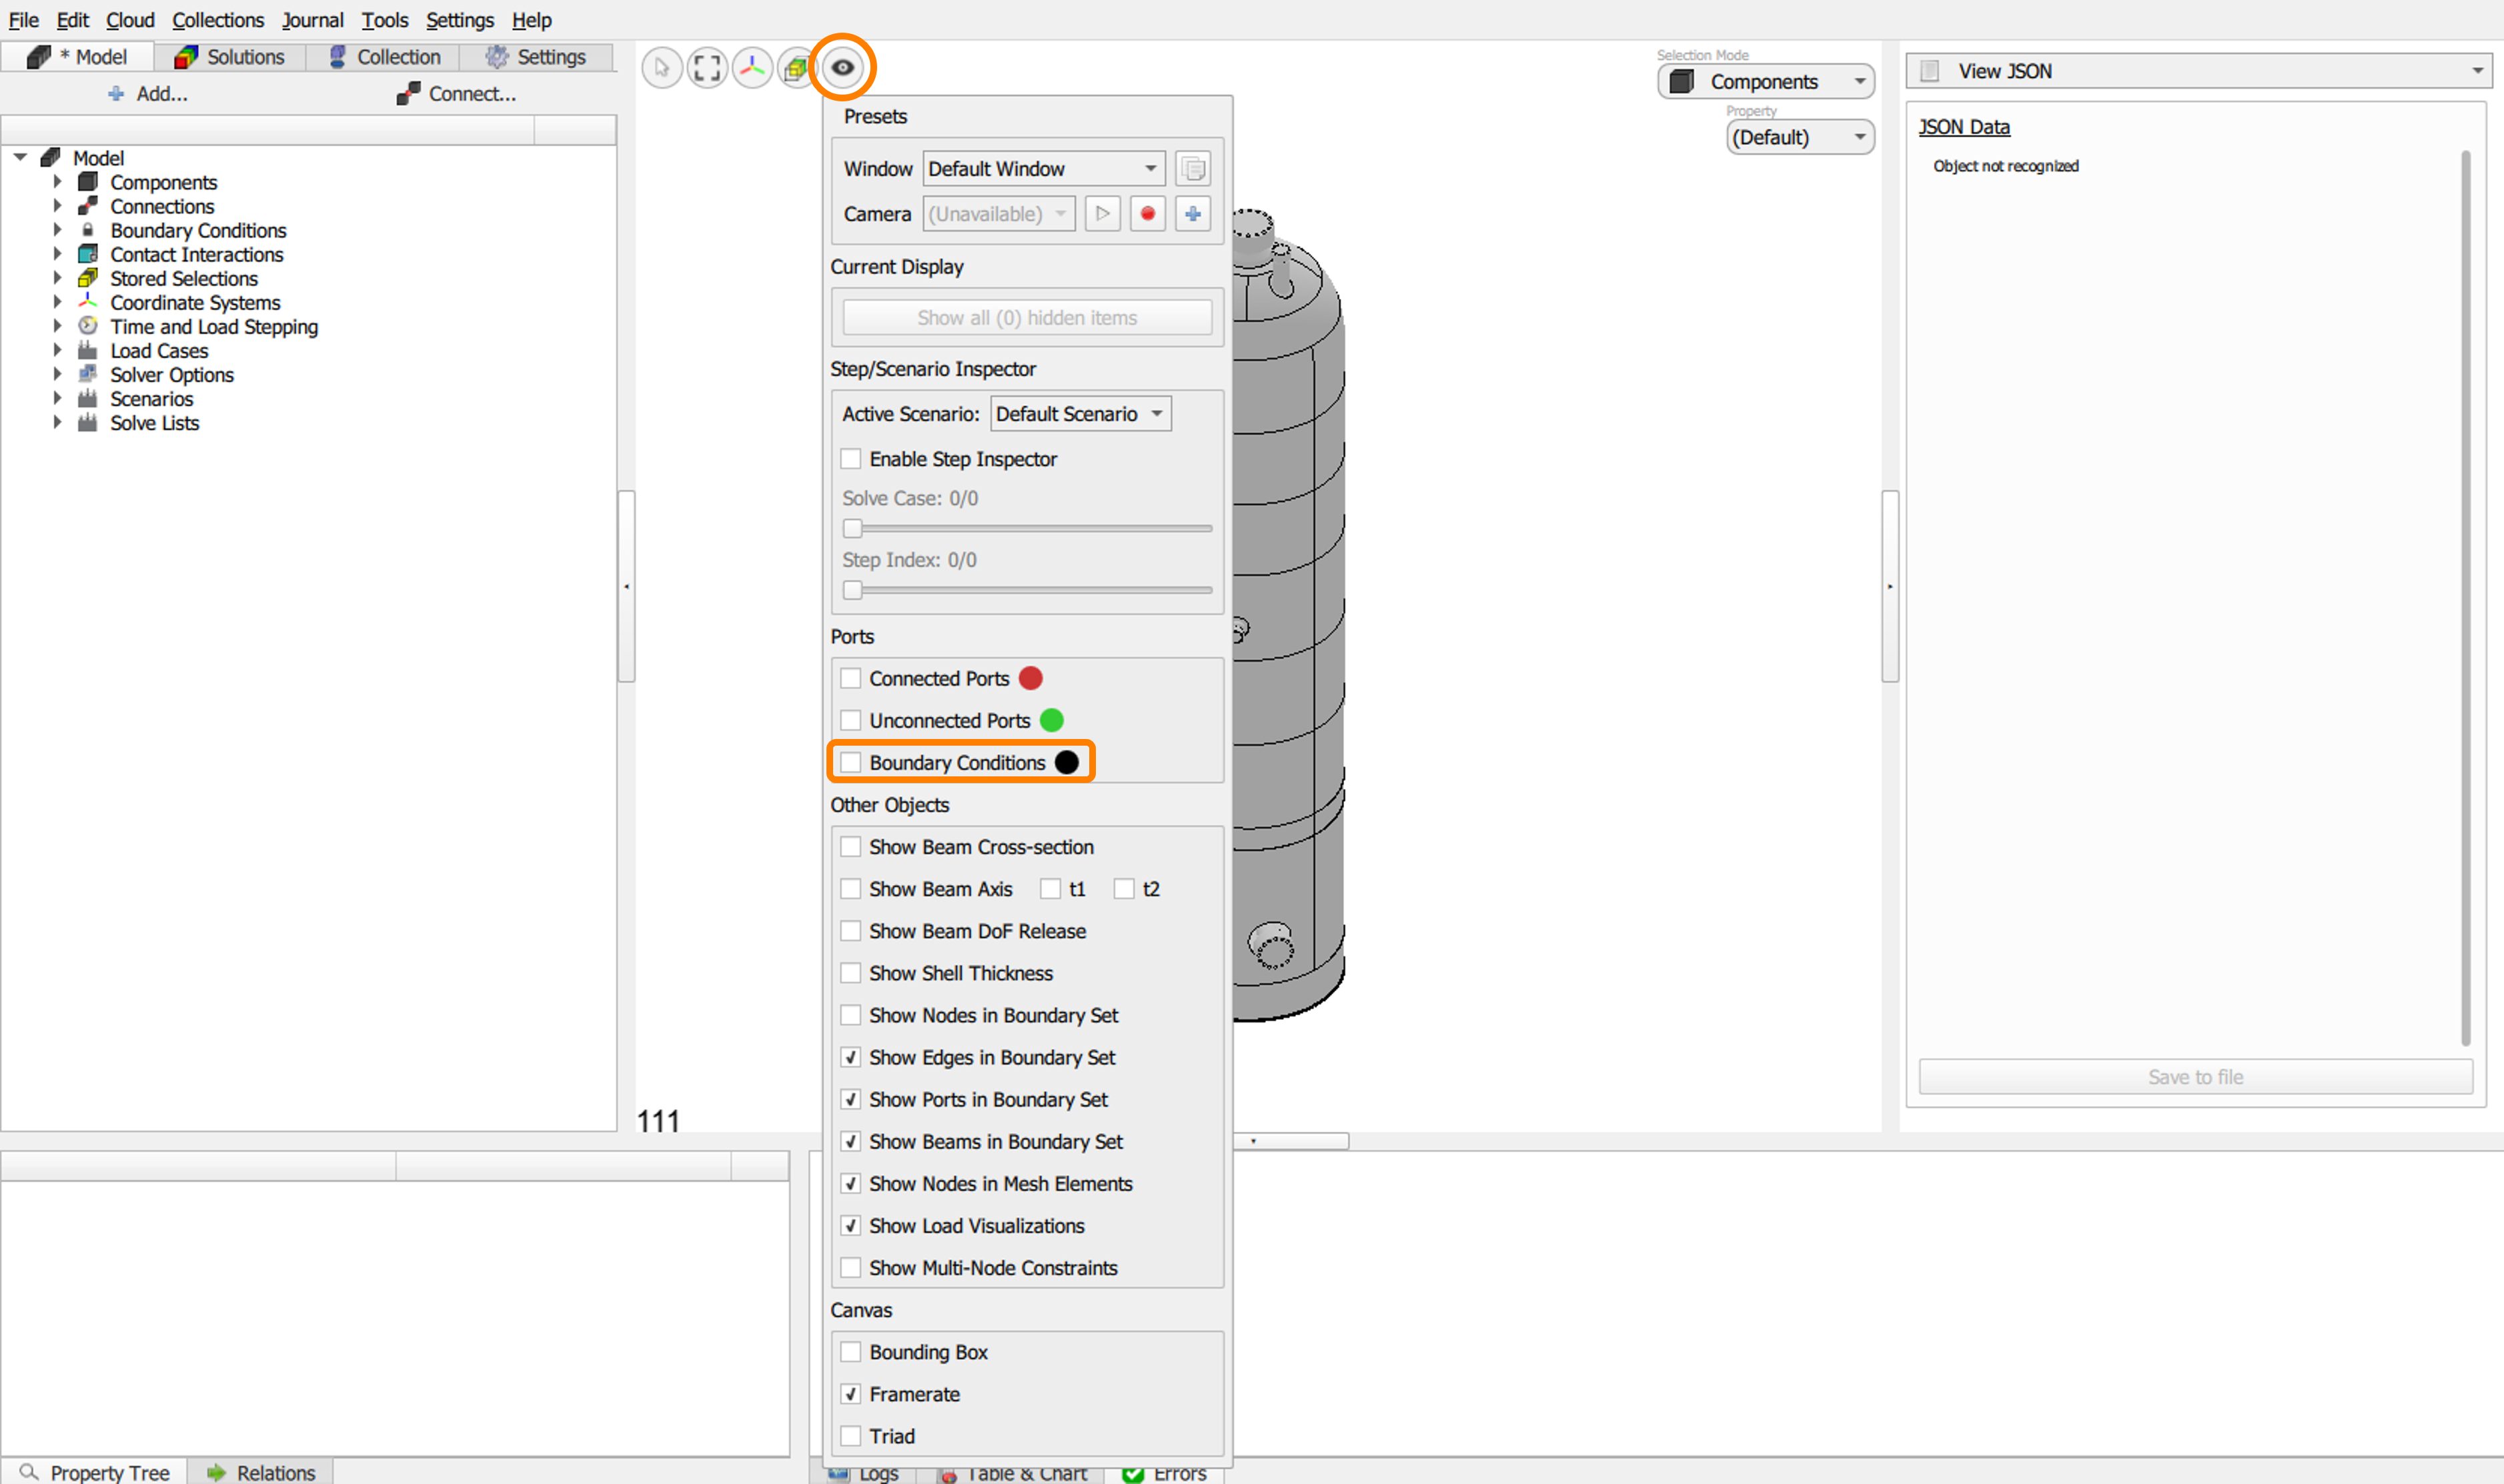
Task: Click the Add... button
Action: point(148,94)
